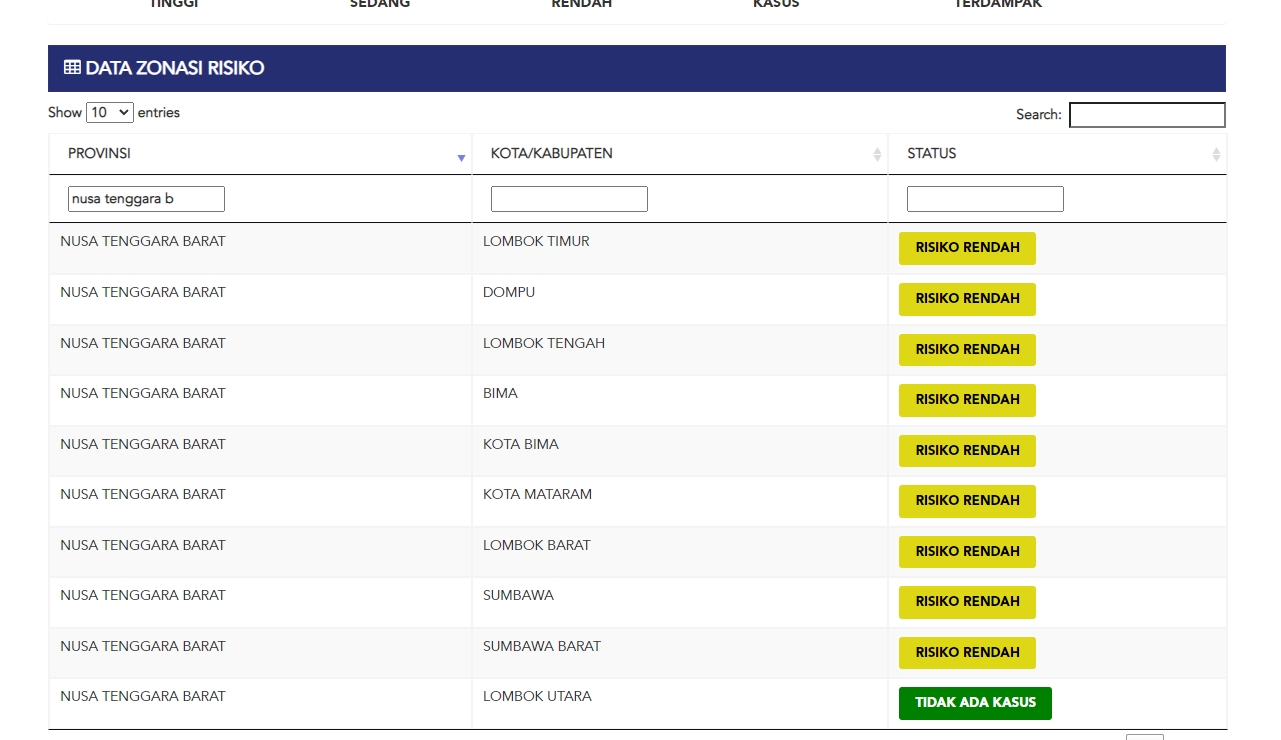1281x740 pixels.
Task: Click RISIKO RENDAH badge for DOMPU
Action: point(967,299)
